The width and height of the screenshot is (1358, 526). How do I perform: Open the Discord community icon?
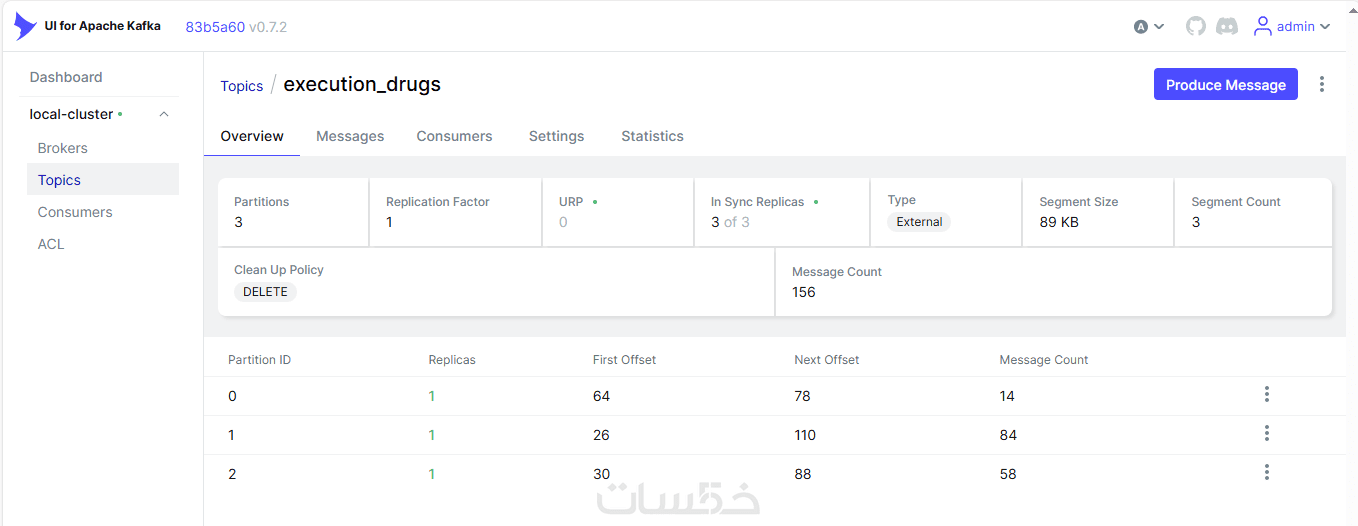click(x=1227, y=27)
